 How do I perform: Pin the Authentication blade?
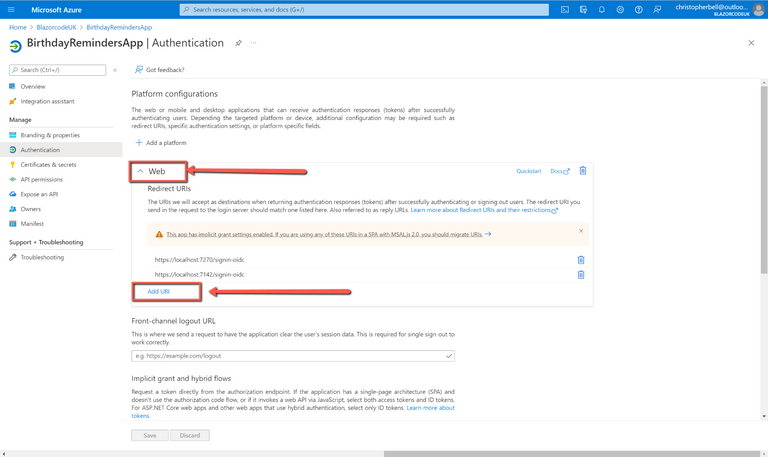(x=238, y=43)
